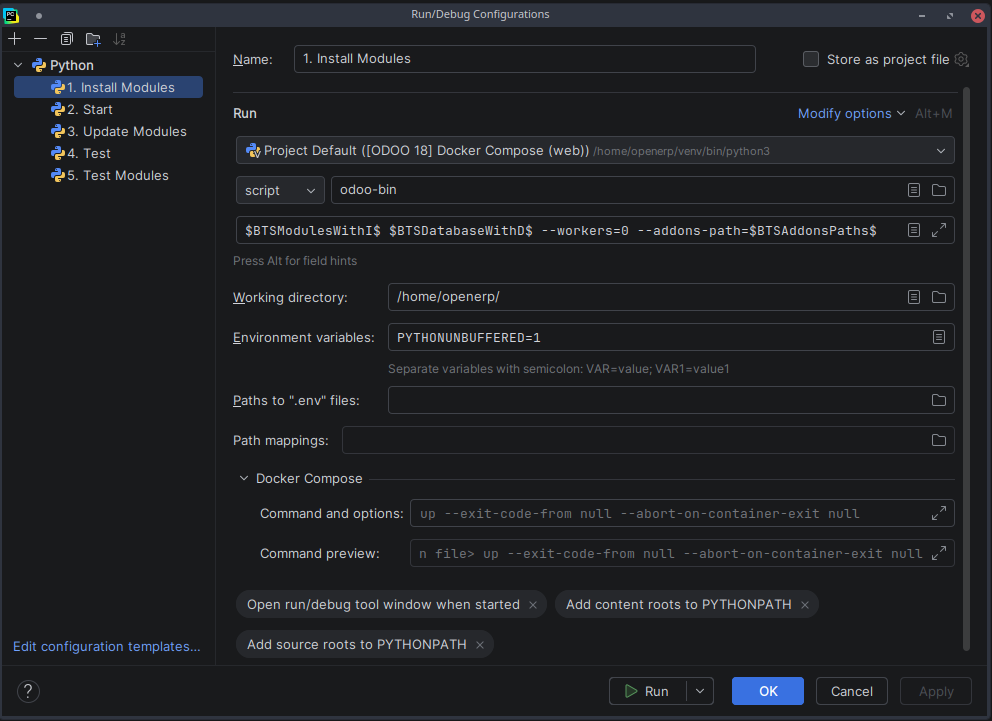The width and height of the screenshot is (992, 721).
Task: Browse for the working directory folder
Action: pos(939,297)
